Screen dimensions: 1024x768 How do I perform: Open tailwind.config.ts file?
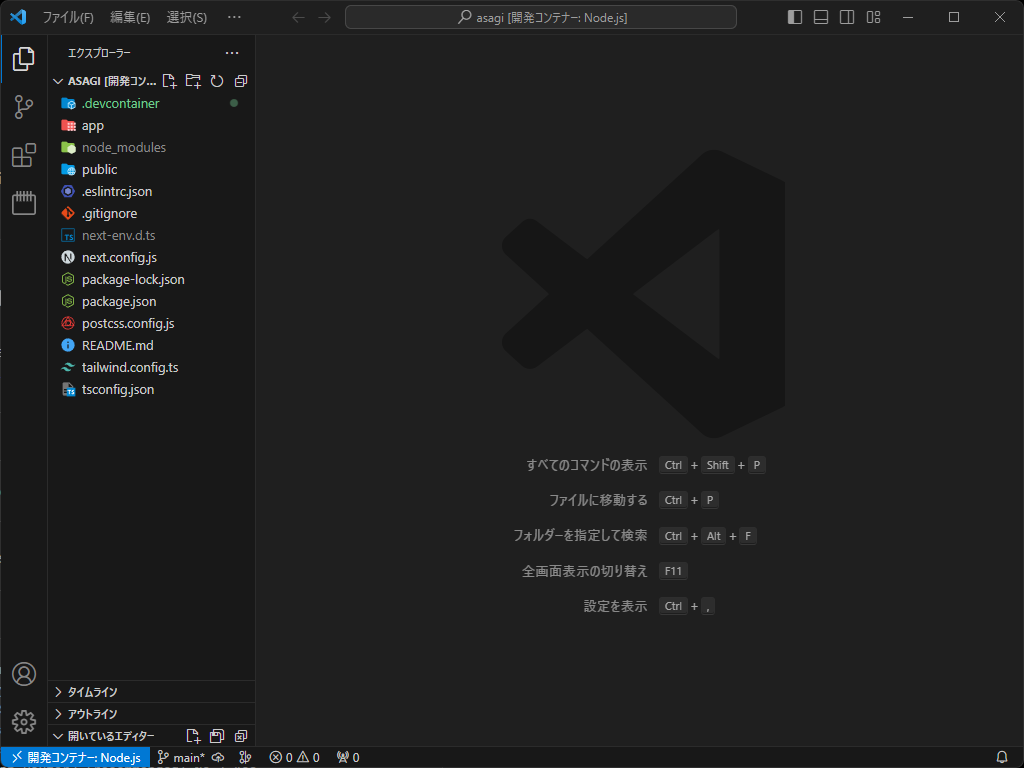coord(150,367)
